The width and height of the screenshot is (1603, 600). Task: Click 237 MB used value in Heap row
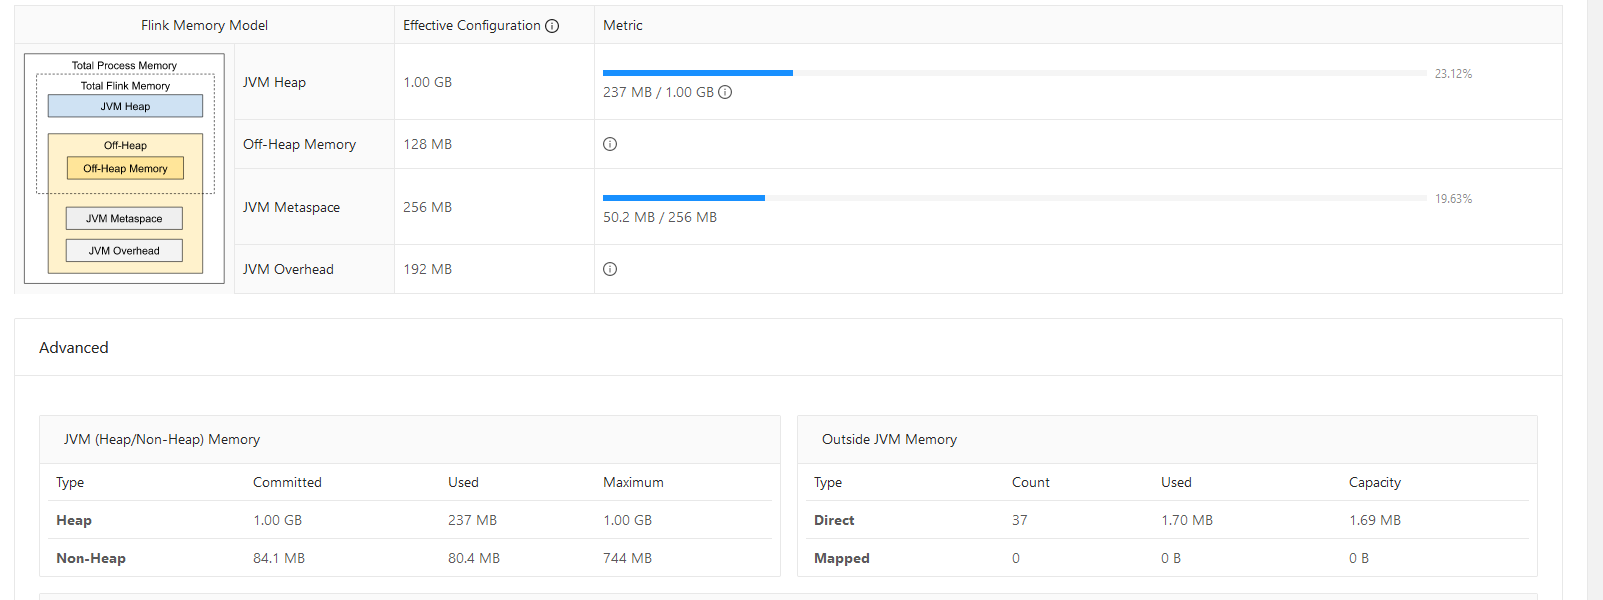coord(472,520)
